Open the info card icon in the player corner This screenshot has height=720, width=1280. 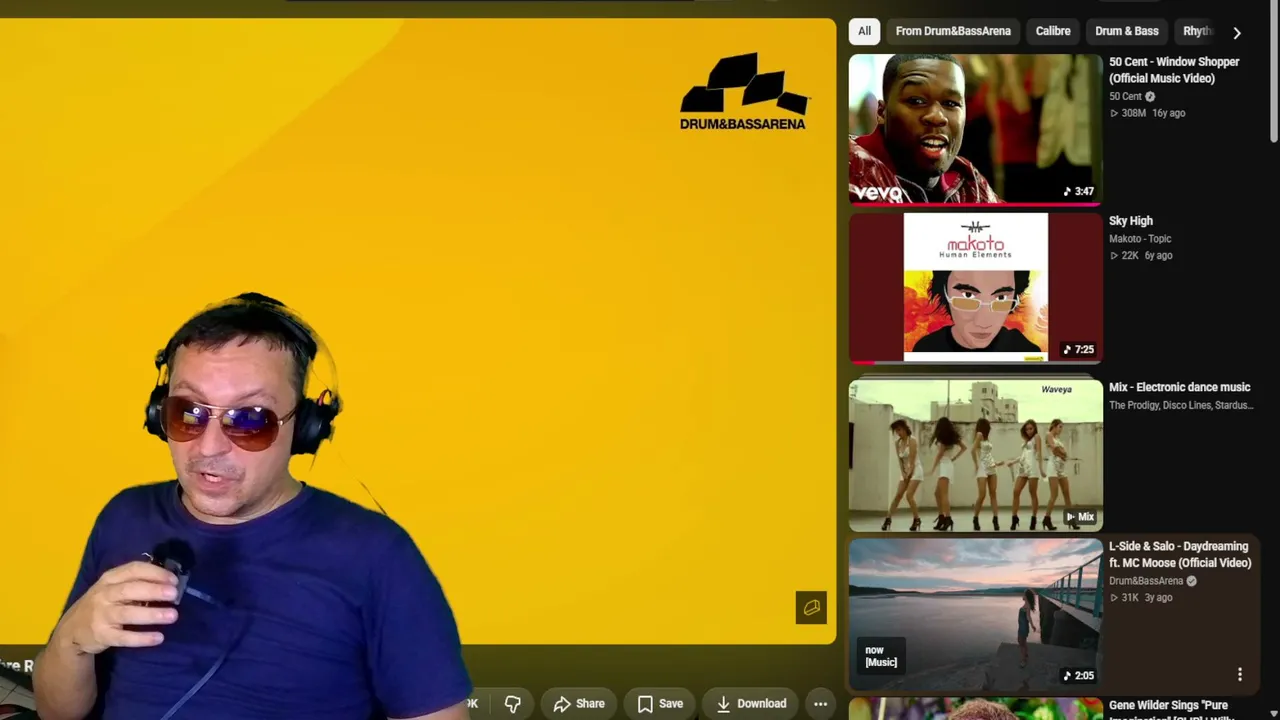pyautogui.click(x=811, y=607)
